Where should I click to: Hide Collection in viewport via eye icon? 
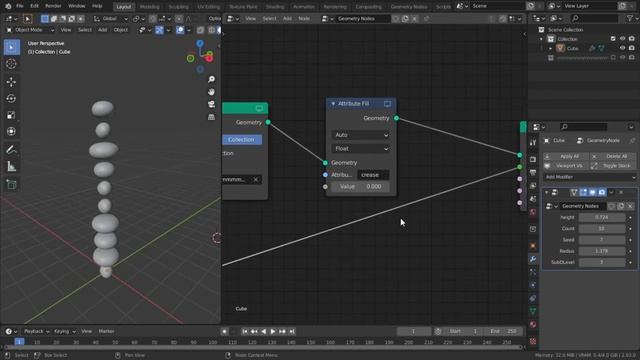tap(622, 39)
